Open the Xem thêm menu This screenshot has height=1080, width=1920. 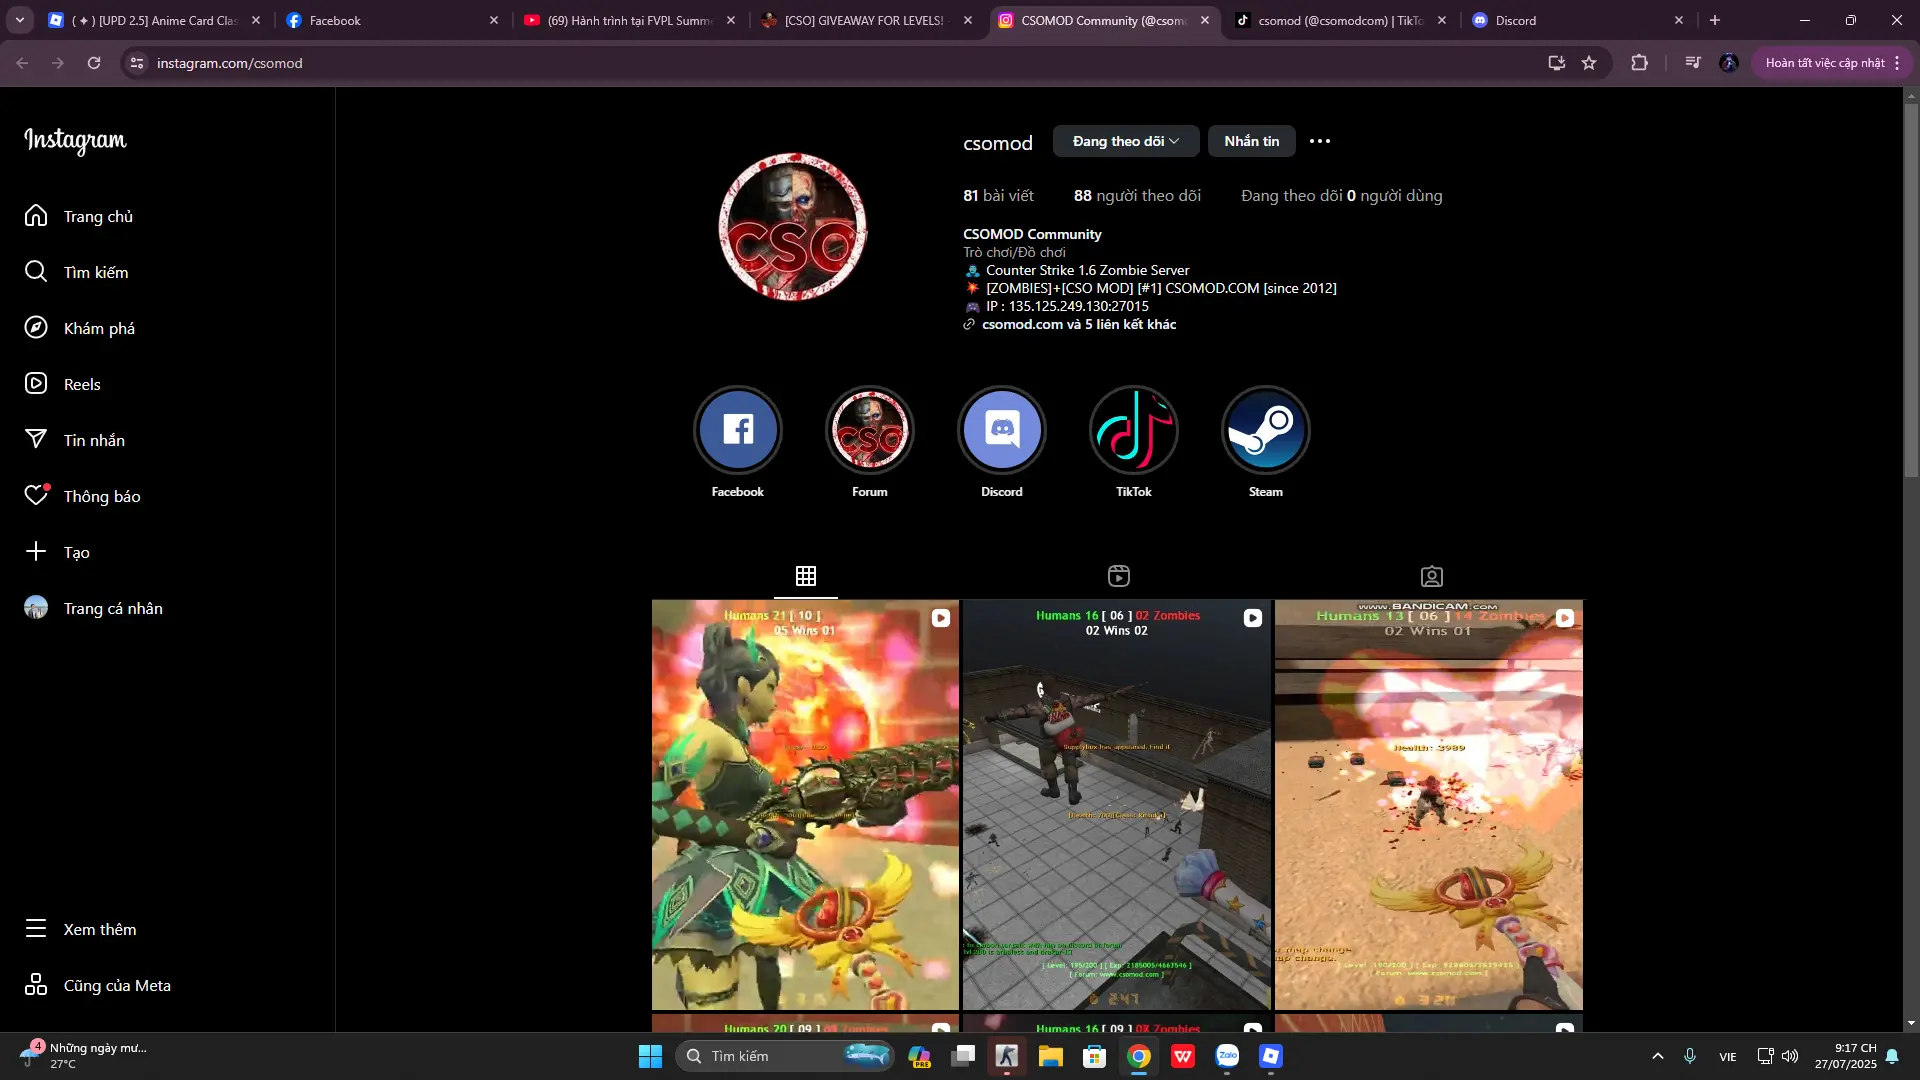pos(80,929)
